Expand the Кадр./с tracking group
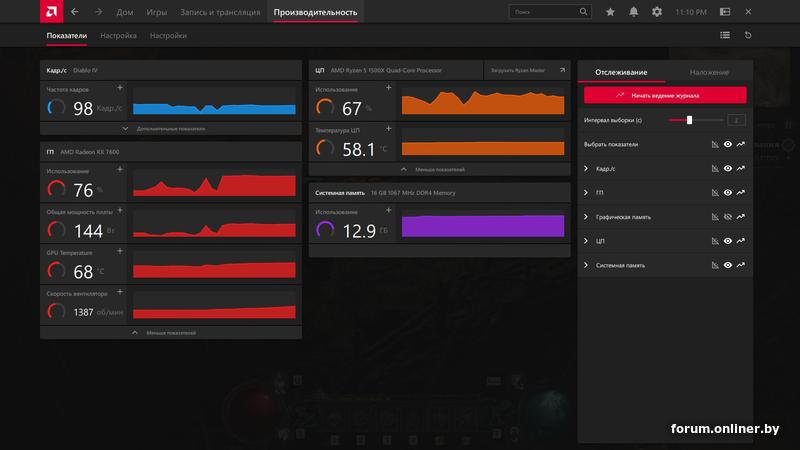 coord(586,168)
